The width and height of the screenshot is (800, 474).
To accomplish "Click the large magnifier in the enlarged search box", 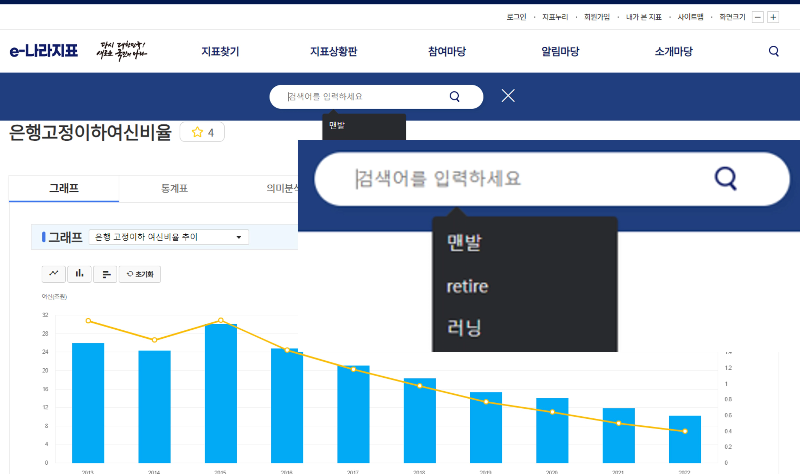I will point(726,178).
